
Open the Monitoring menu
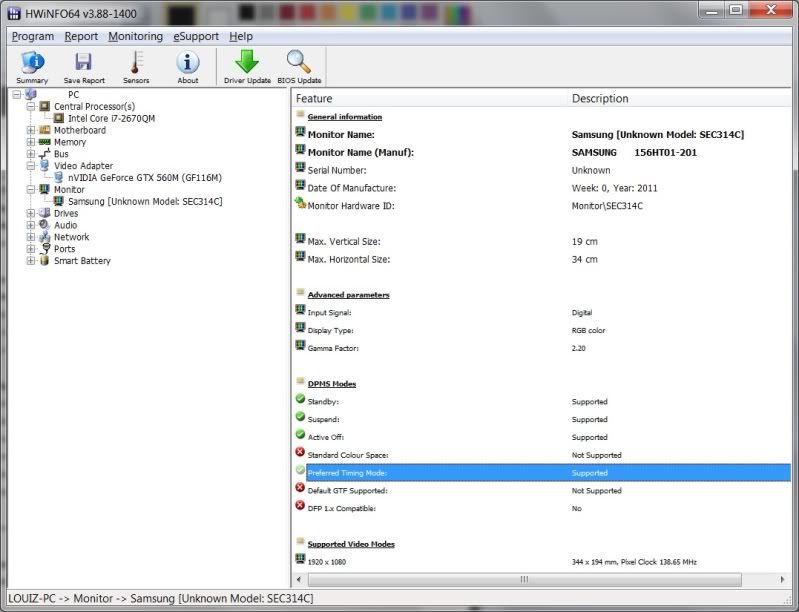click(x=135, y=36)
